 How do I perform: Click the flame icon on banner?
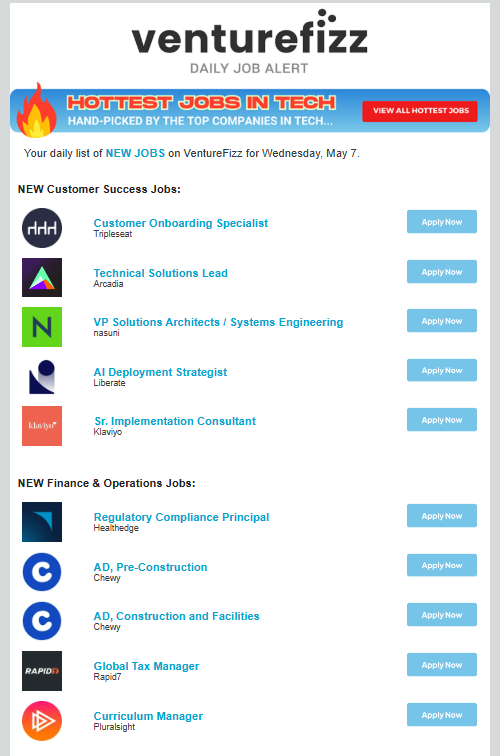pos(36,110)
